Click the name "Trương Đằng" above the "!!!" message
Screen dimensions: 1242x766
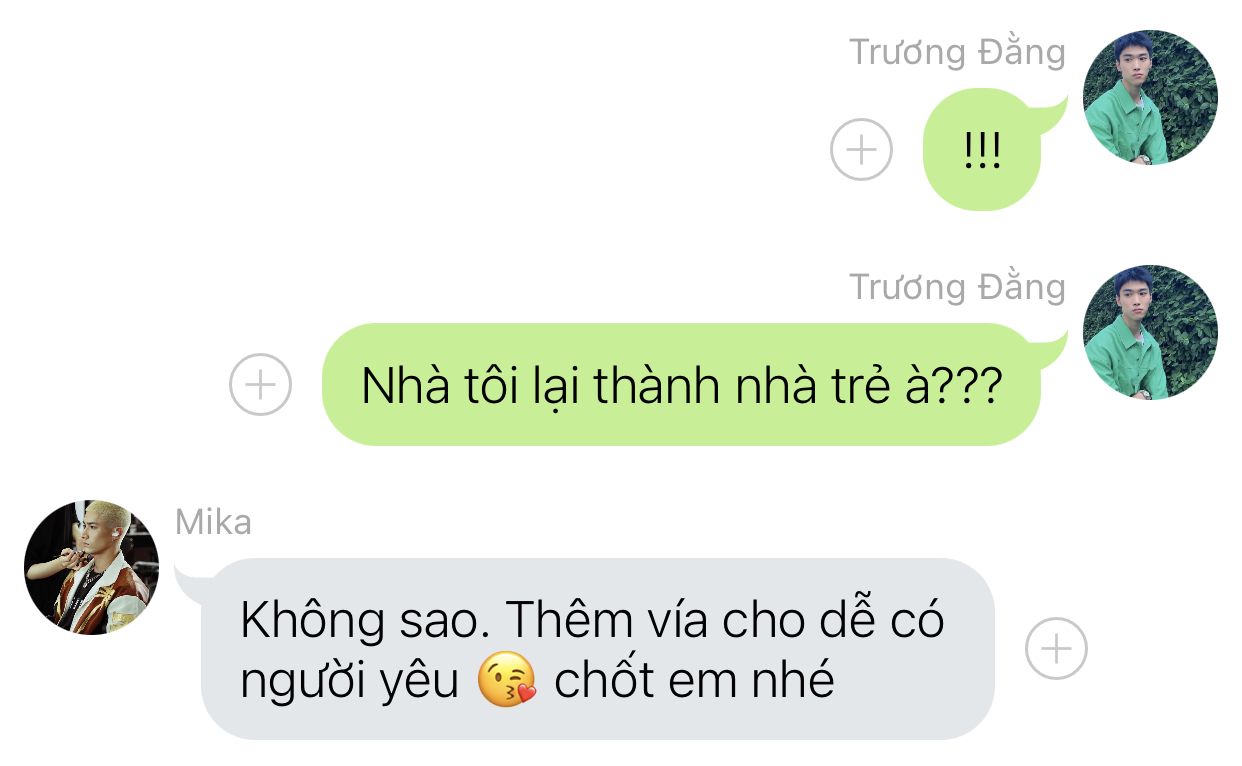pyautogui.click(x=957, y=52)
